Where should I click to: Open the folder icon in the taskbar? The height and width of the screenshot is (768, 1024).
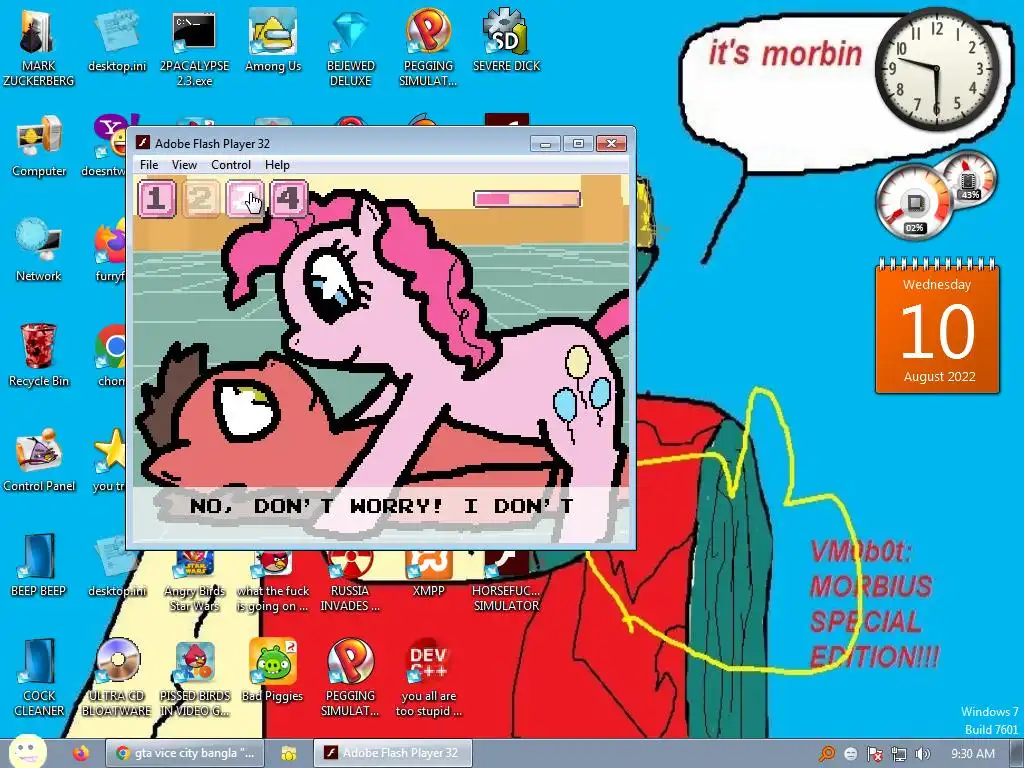[288, 753]
